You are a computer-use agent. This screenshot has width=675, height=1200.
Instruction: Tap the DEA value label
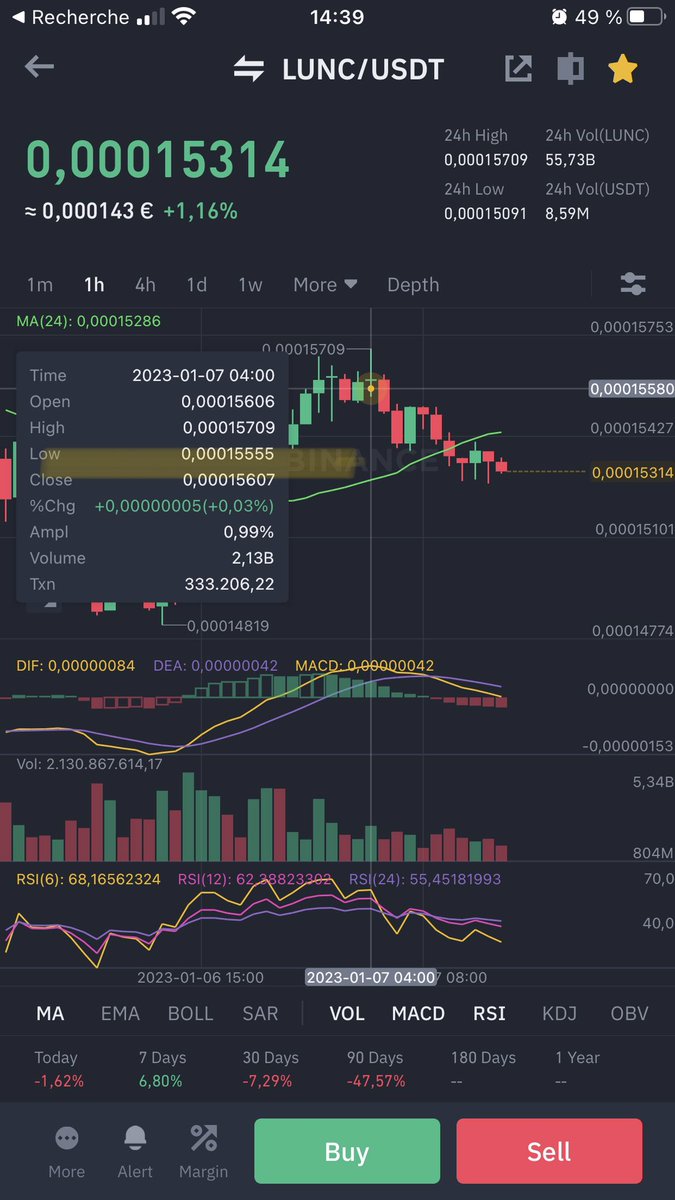click(x=215, y=665)
